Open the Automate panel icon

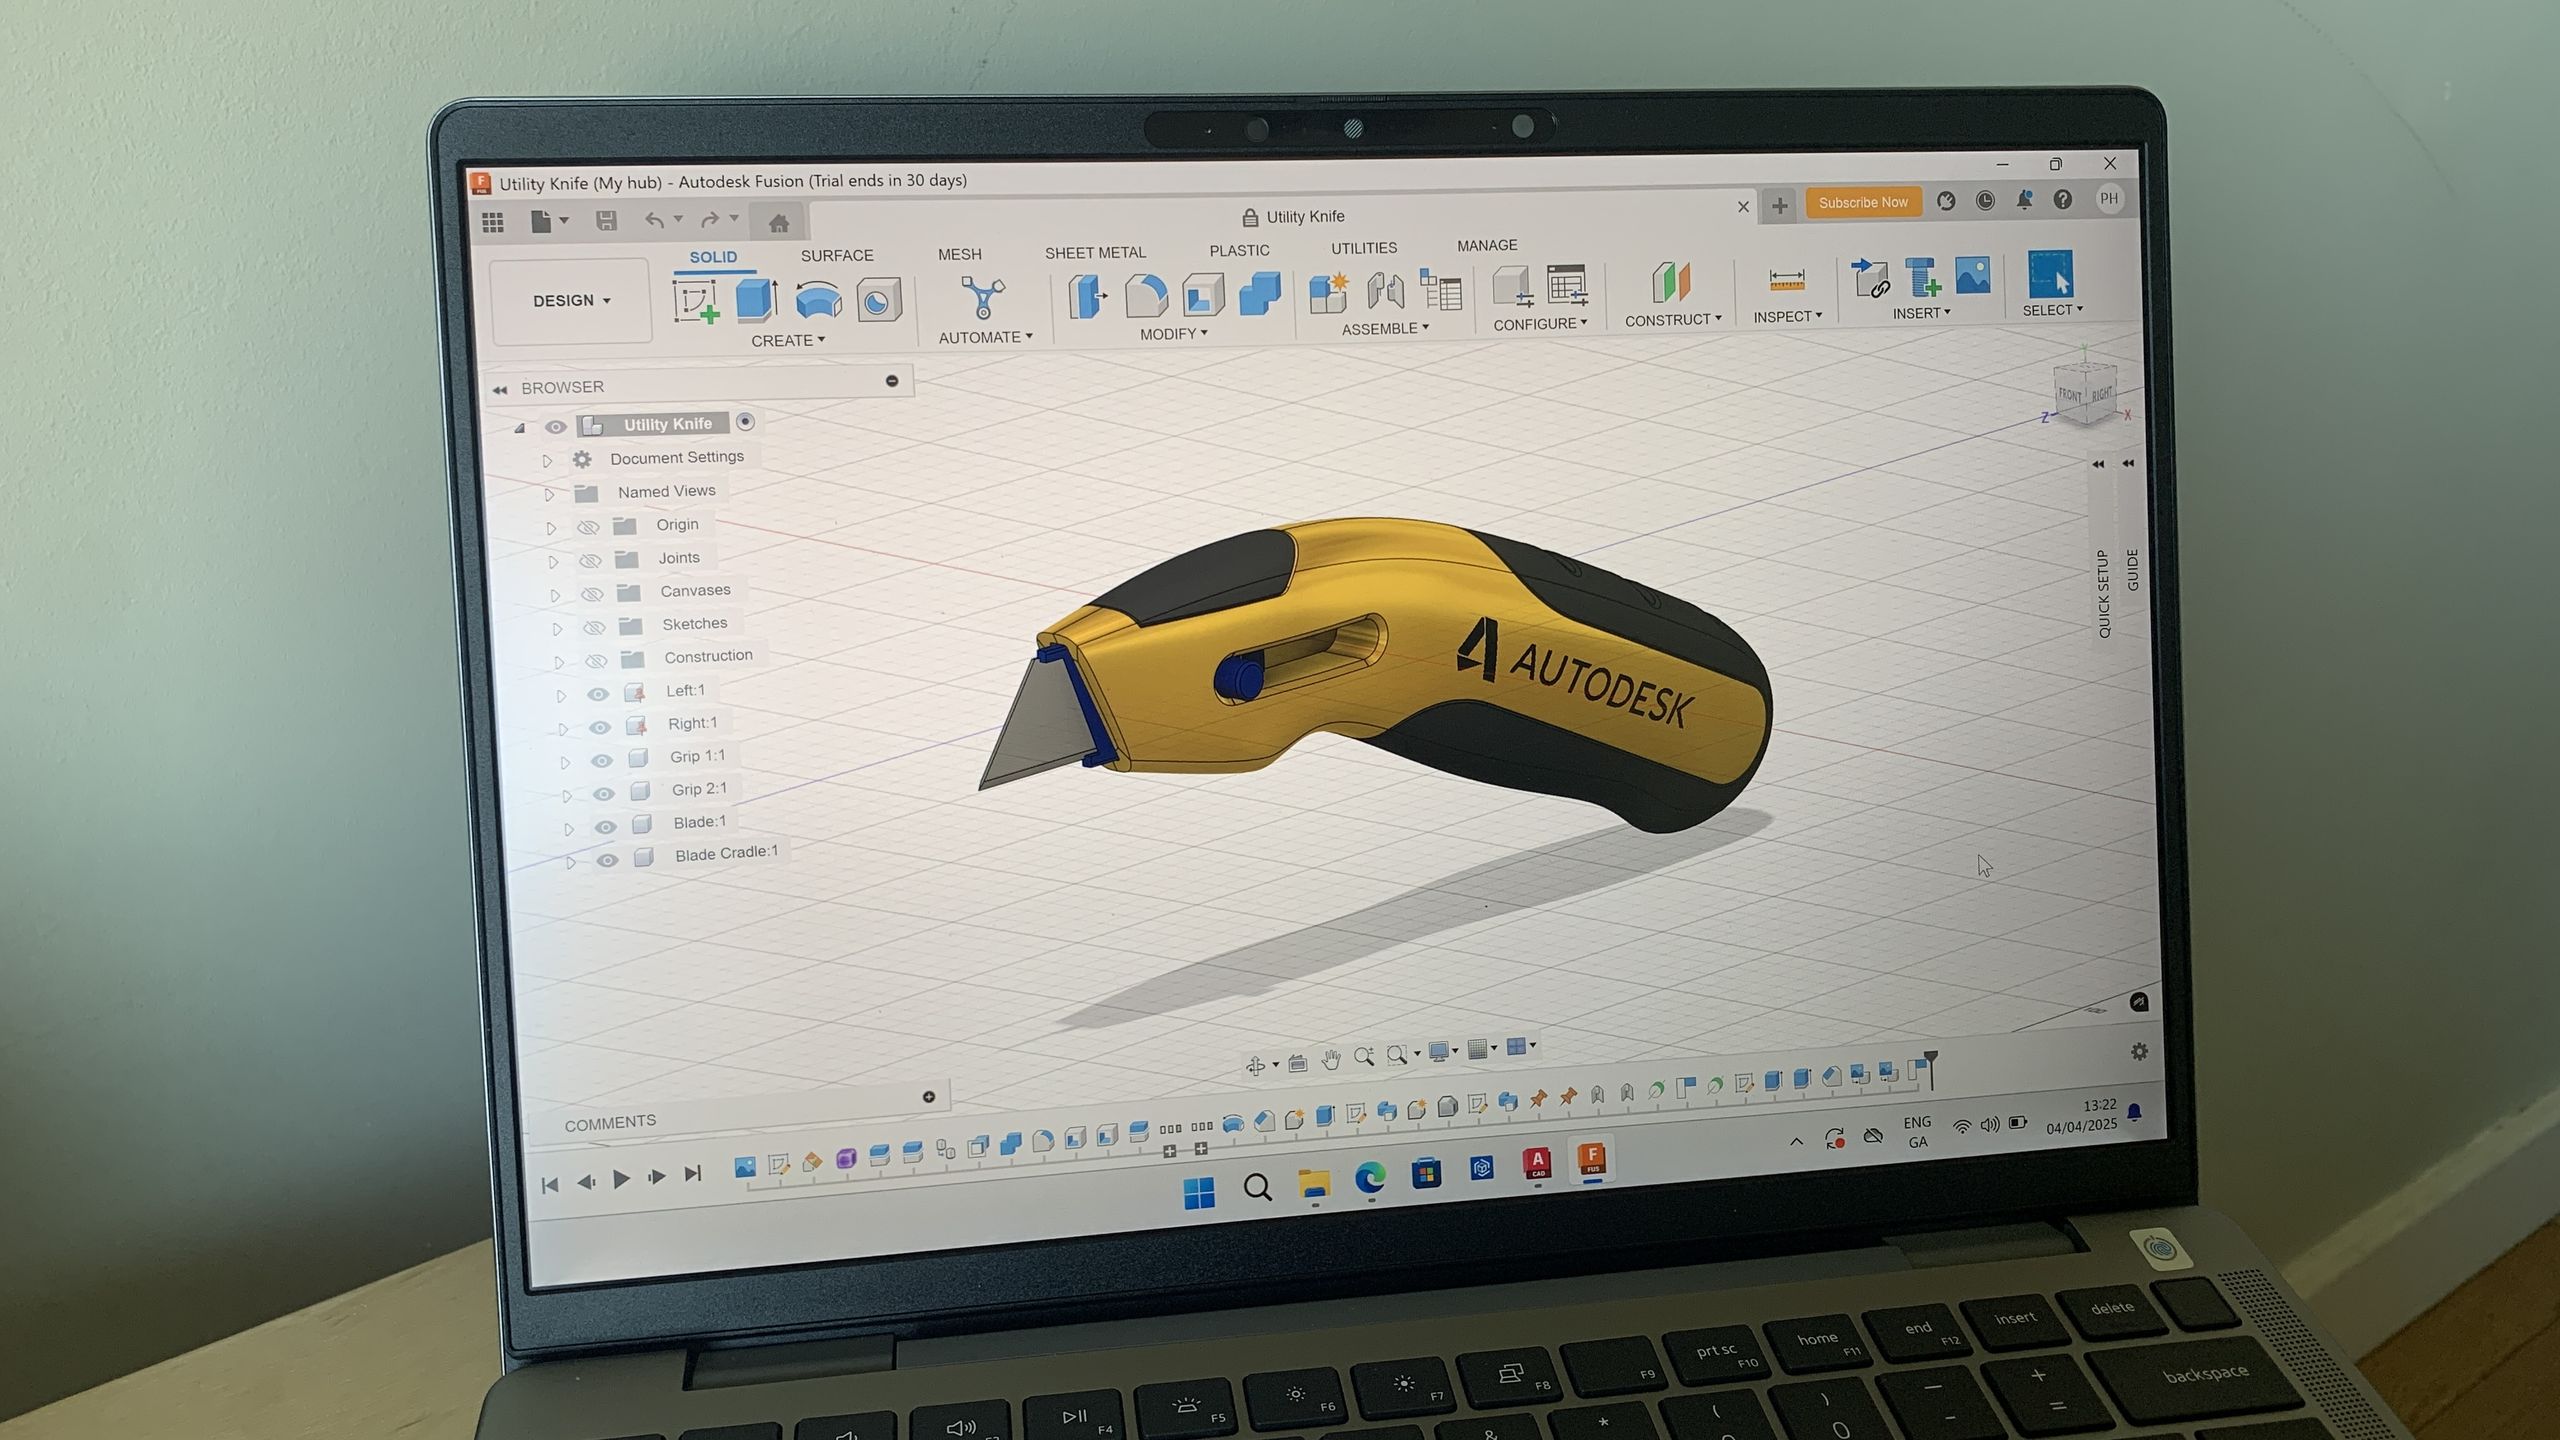click(982, 297)
